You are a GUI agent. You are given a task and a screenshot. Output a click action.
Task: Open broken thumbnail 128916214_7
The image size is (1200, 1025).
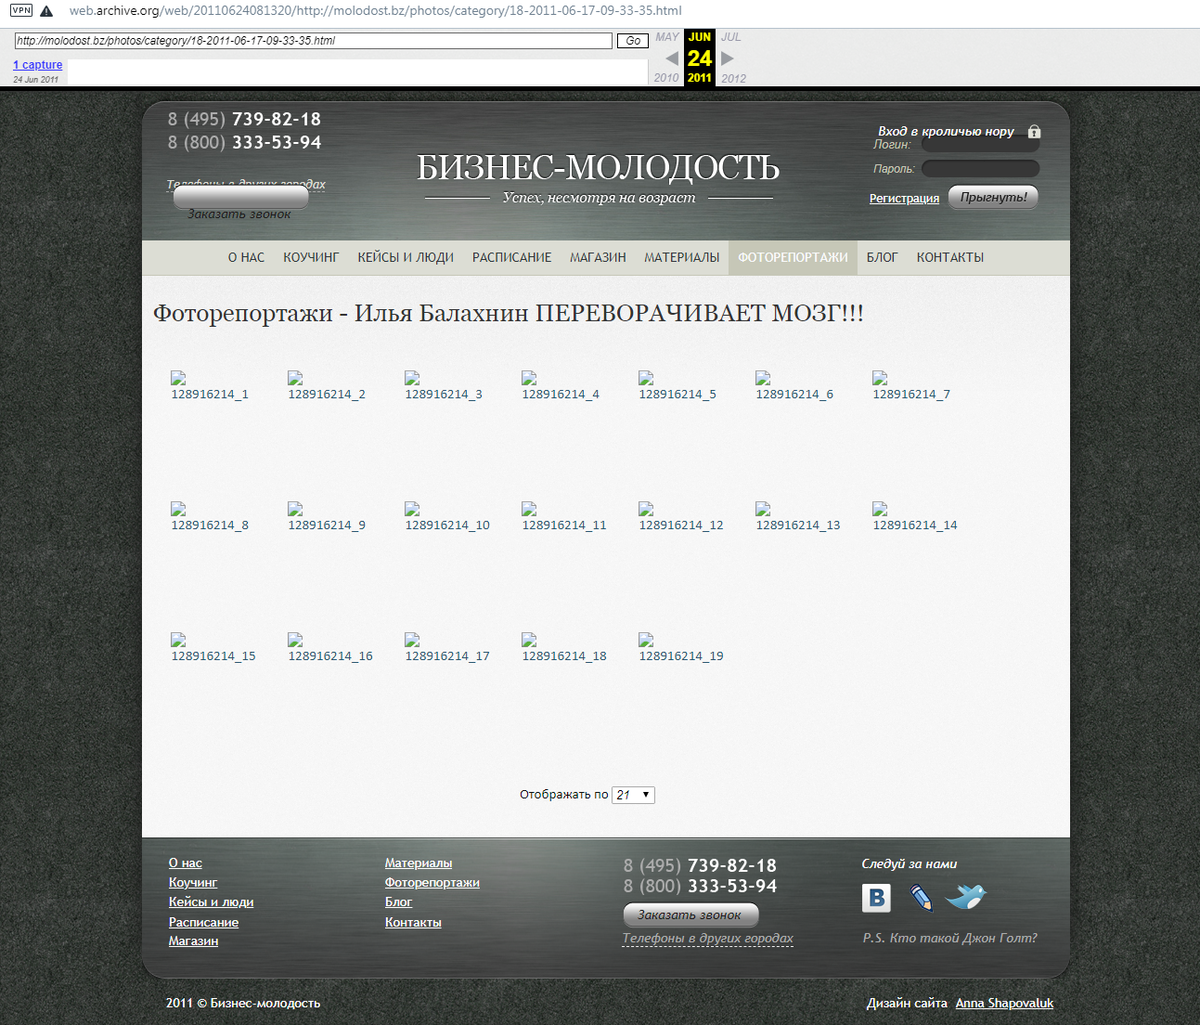(x=880, y=378)
